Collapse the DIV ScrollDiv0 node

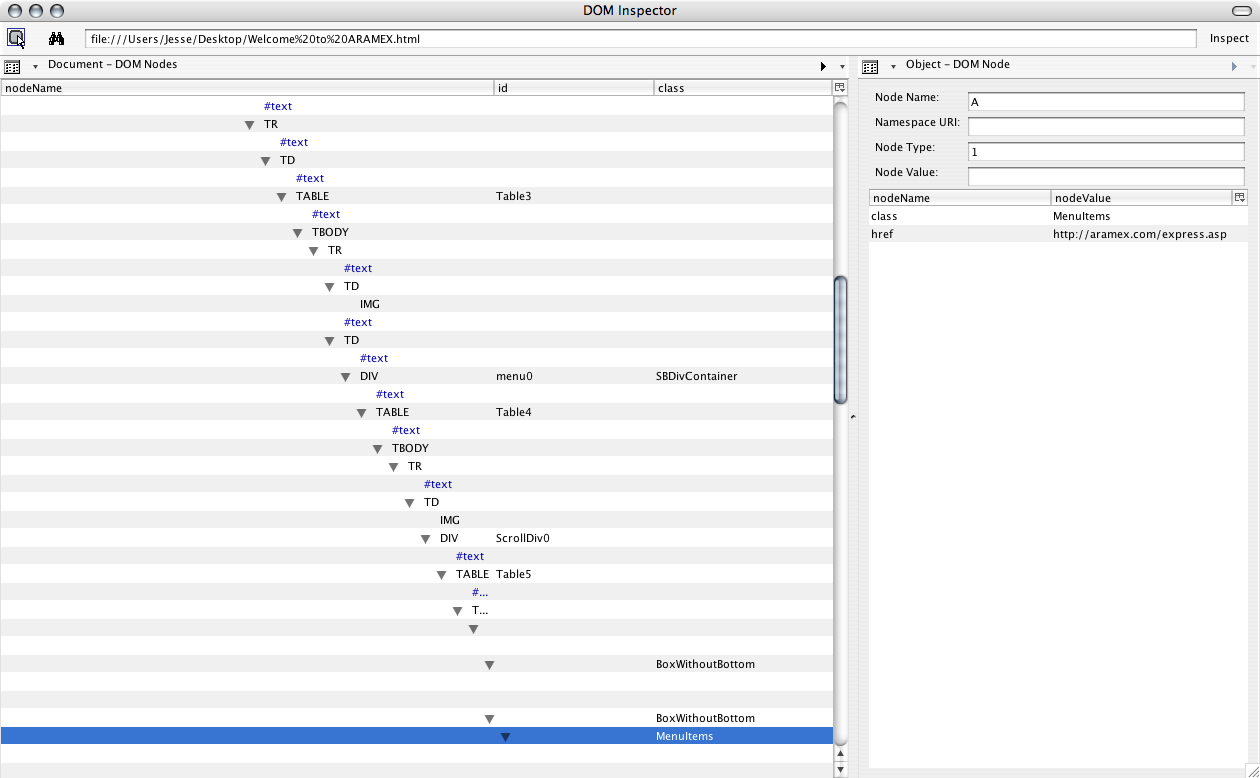[426, 539]
